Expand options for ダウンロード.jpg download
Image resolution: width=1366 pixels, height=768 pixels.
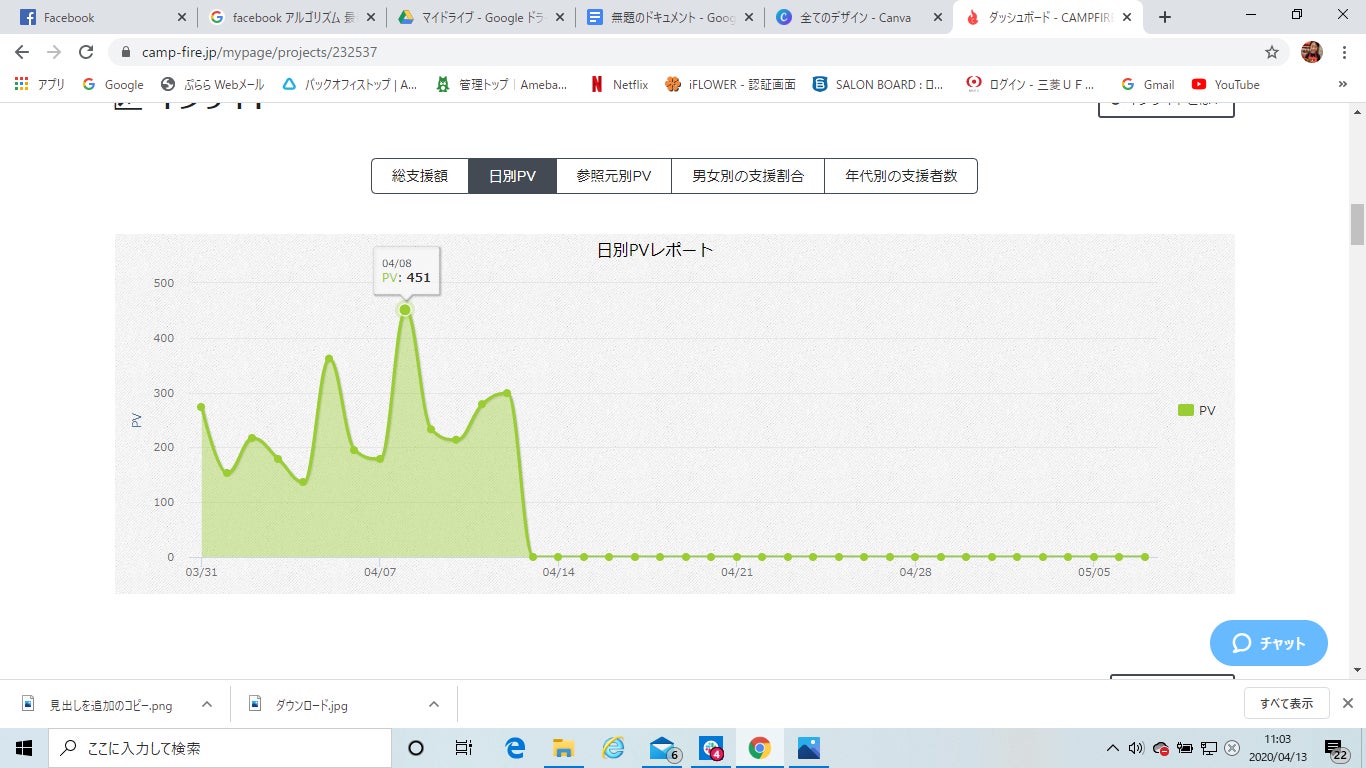[x=434, y=704]
